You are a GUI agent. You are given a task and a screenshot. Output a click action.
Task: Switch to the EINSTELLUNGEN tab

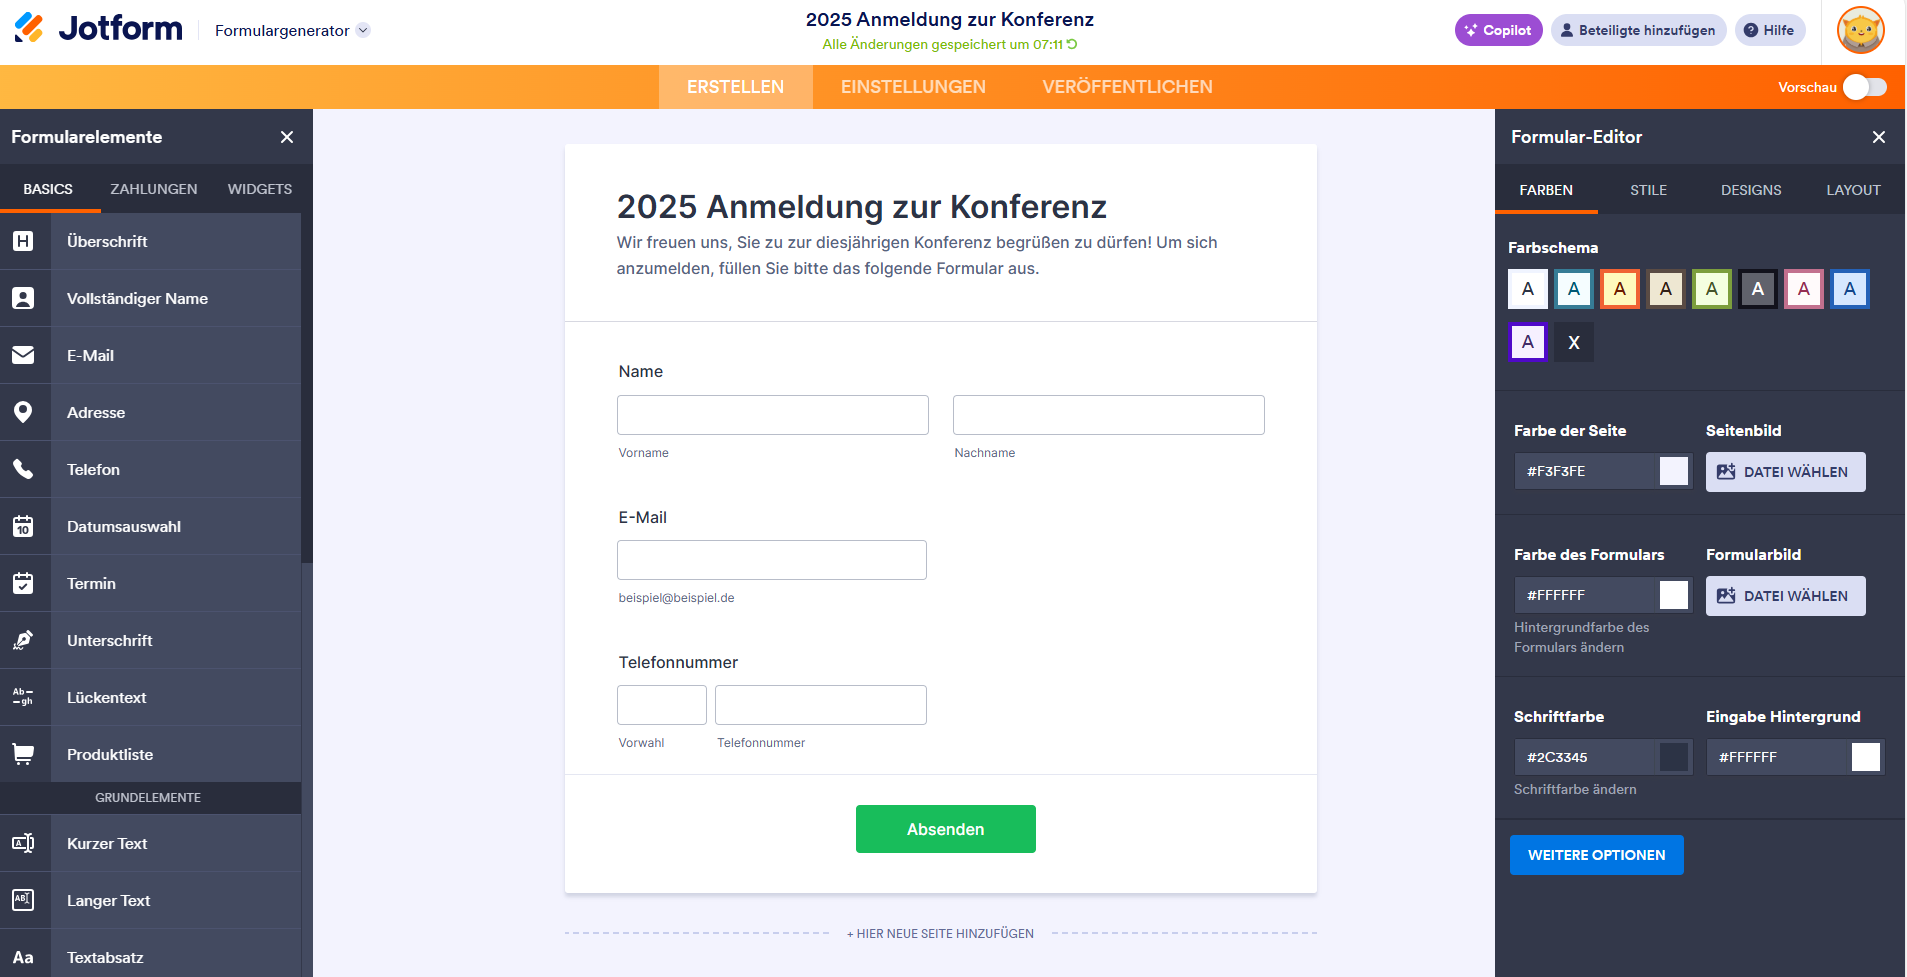[x=913, y=87]
